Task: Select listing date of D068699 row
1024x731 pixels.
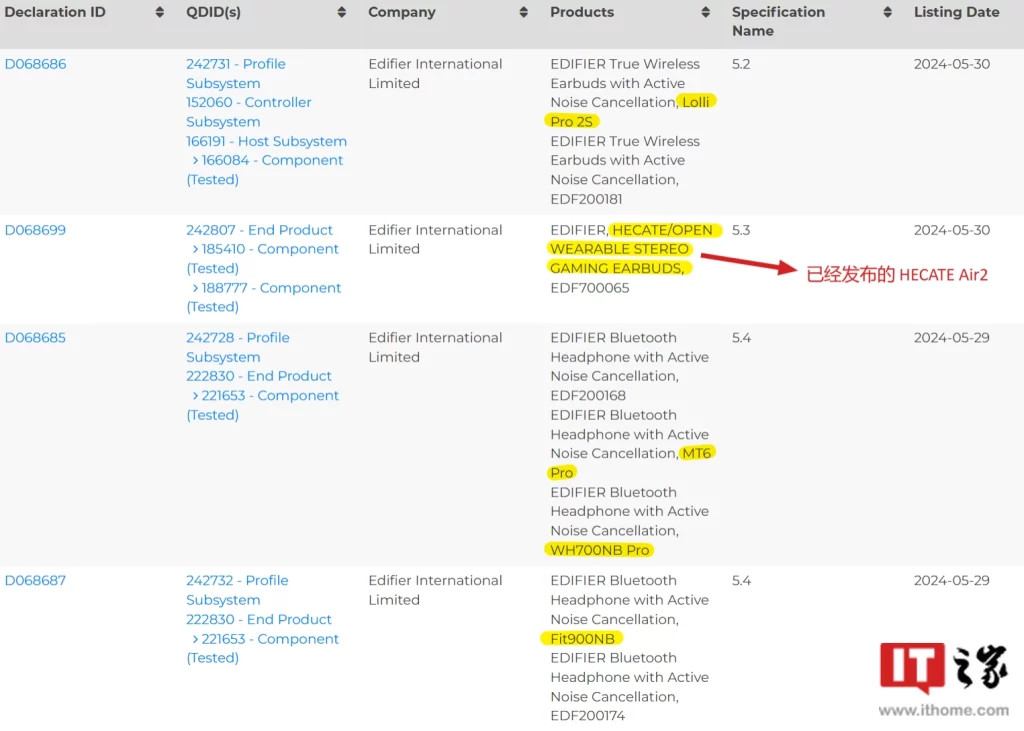Action: point(952,230)
